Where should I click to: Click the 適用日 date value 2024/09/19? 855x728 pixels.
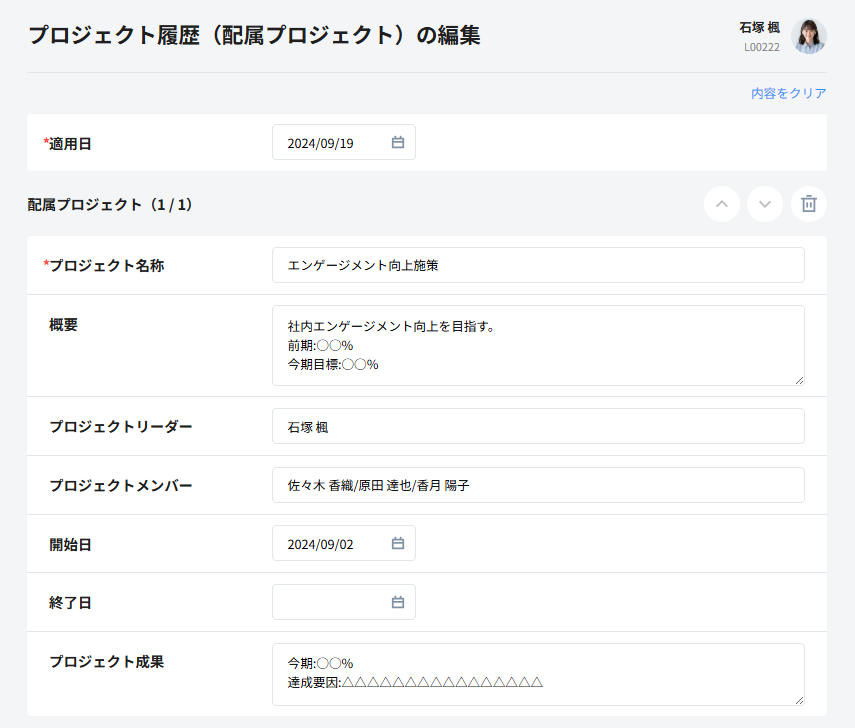click(321, 143)
